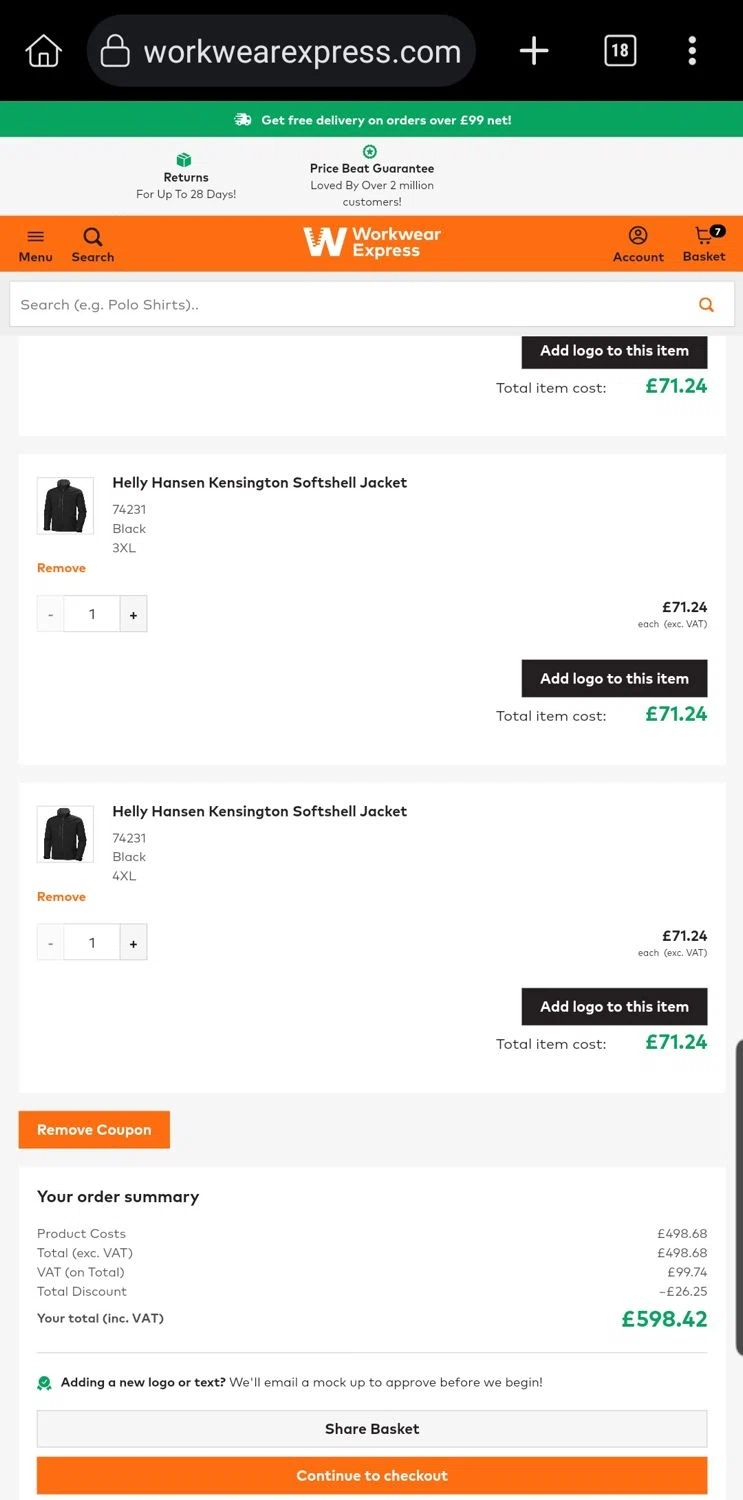
Task: Open a new browser tab with plus icon
Action: point(534,51)
